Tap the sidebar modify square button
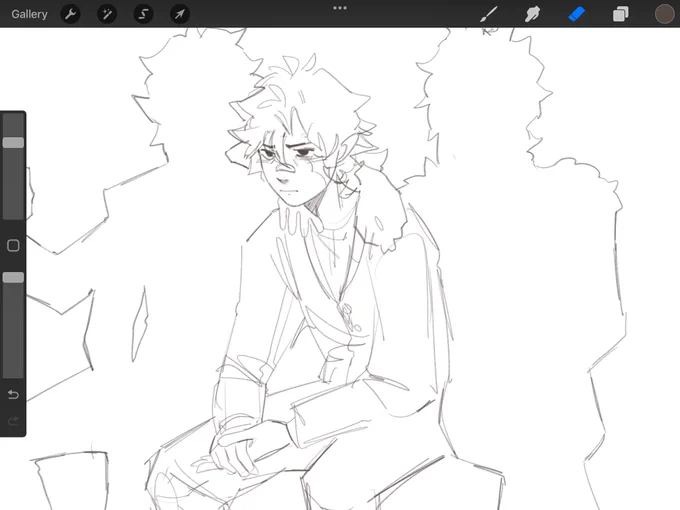Image resolution: width=680 pixels, height=510 pixels. pos(13,245)
